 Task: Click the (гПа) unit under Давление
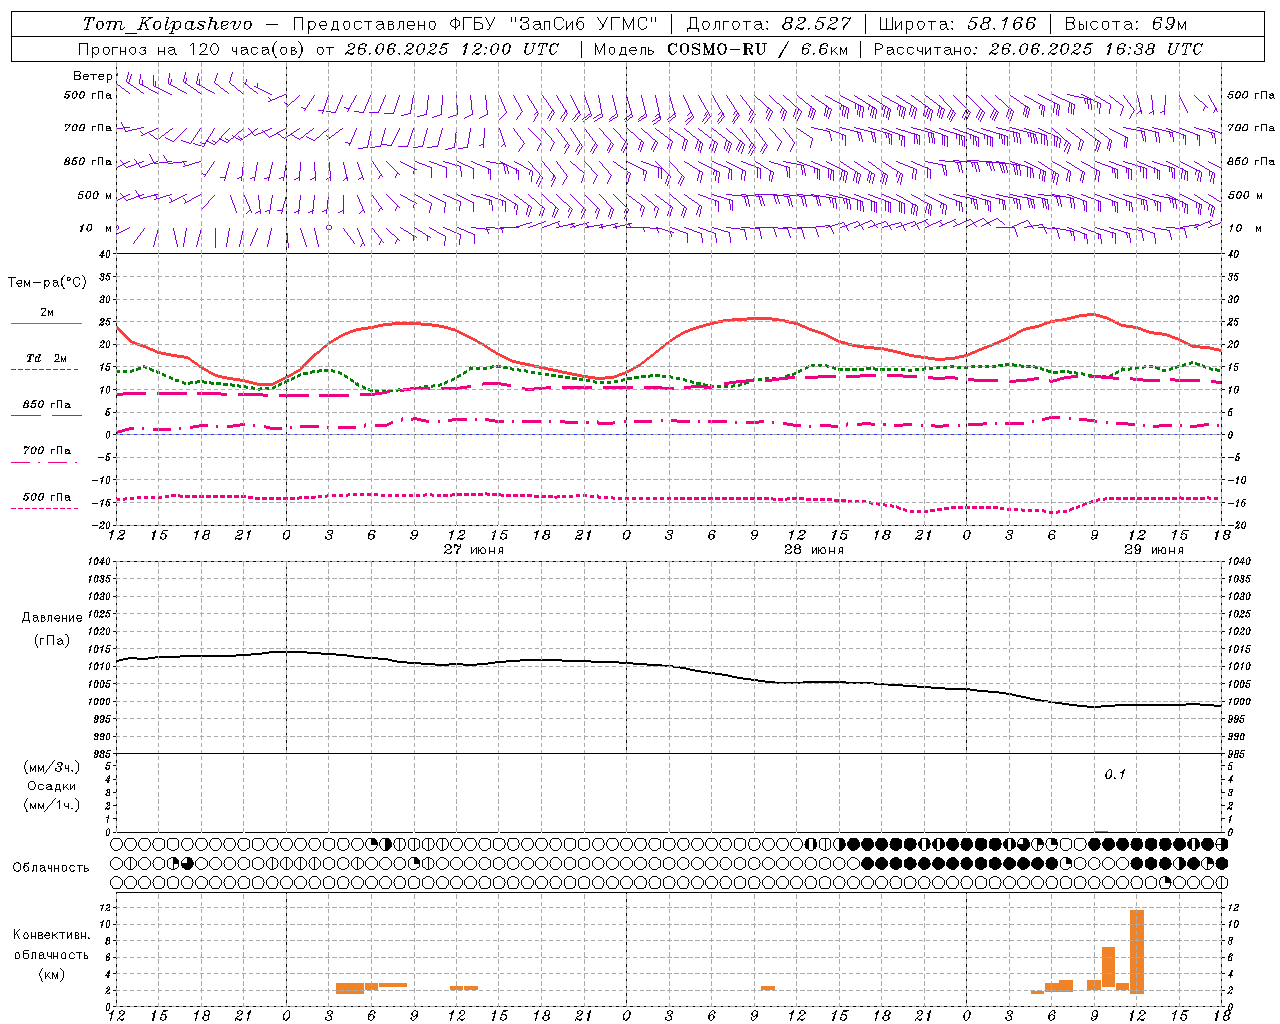coord(52,641)
